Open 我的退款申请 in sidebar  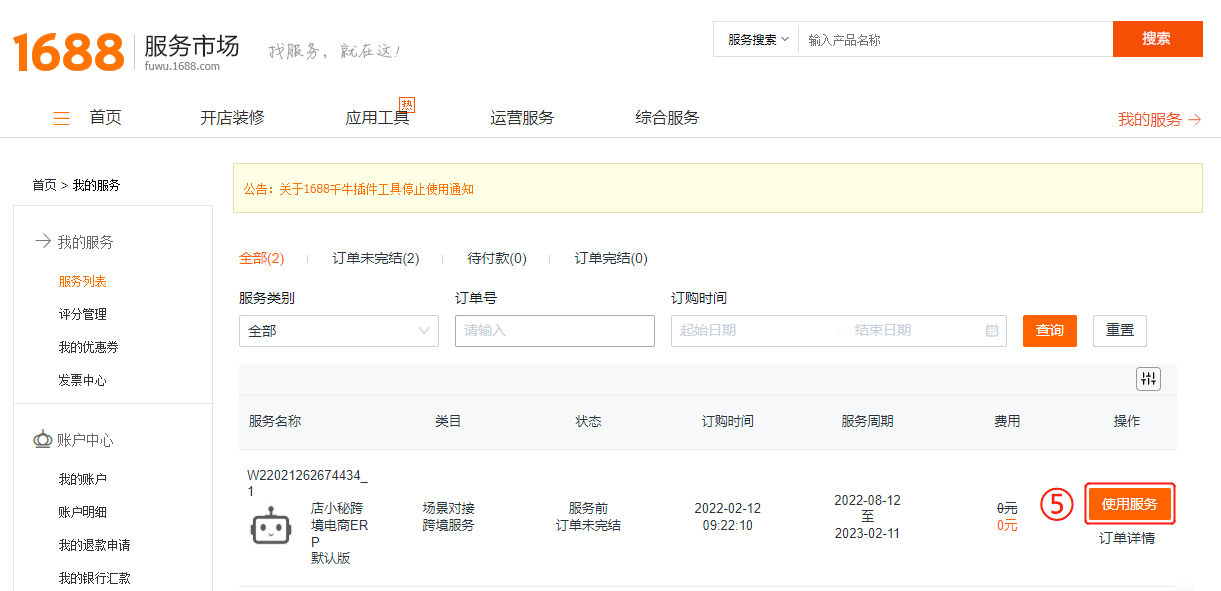click(x=95, y=545)
